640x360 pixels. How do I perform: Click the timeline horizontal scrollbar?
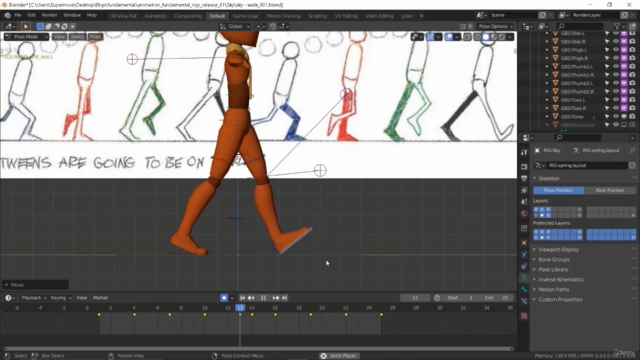258,349
